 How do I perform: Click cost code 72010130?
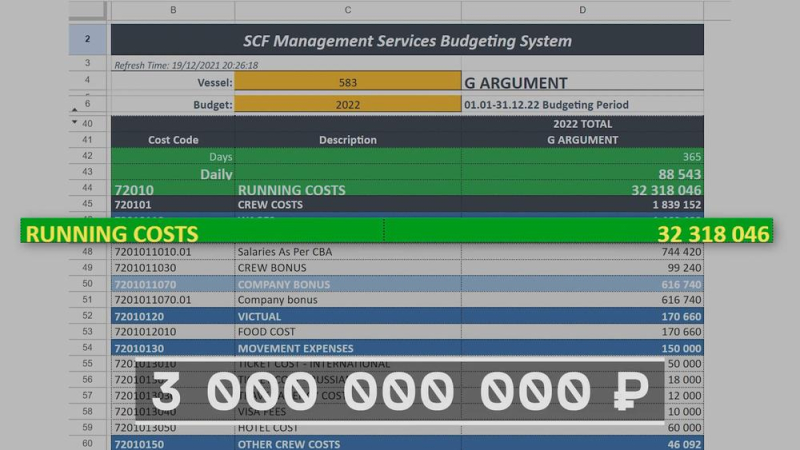139,348
